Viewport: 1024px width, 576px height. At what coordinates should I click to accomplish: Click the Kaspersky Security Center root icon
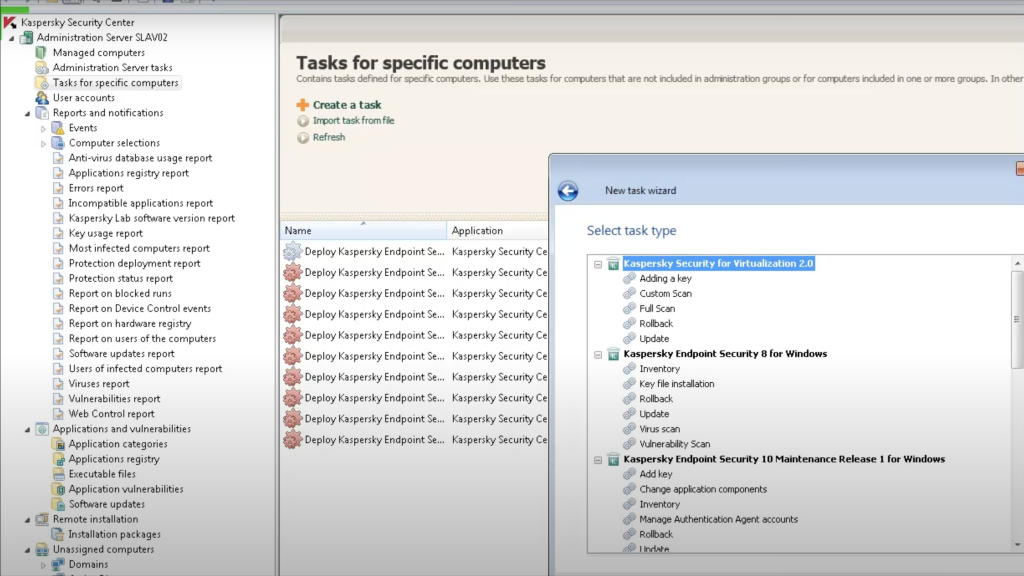10,22
